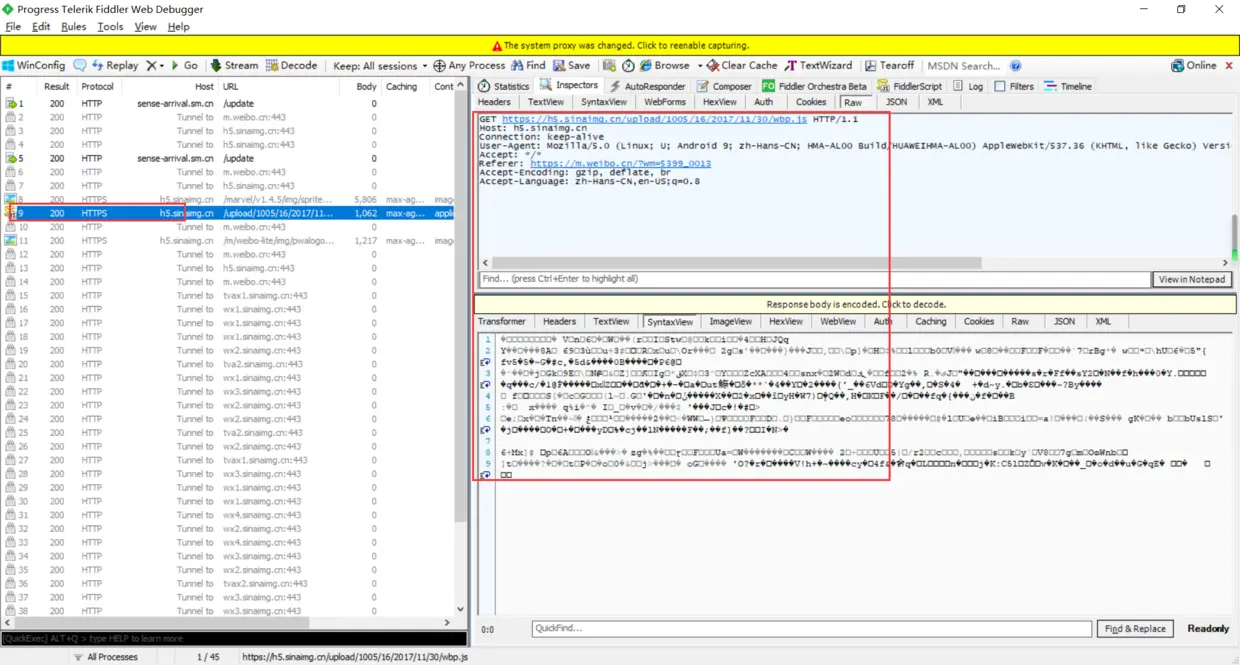Image resolution: width=1240 pixels, height=665 pixels.
Task: Open the Remove sessions dropdown arrow
Action: (x=162, y=65)
